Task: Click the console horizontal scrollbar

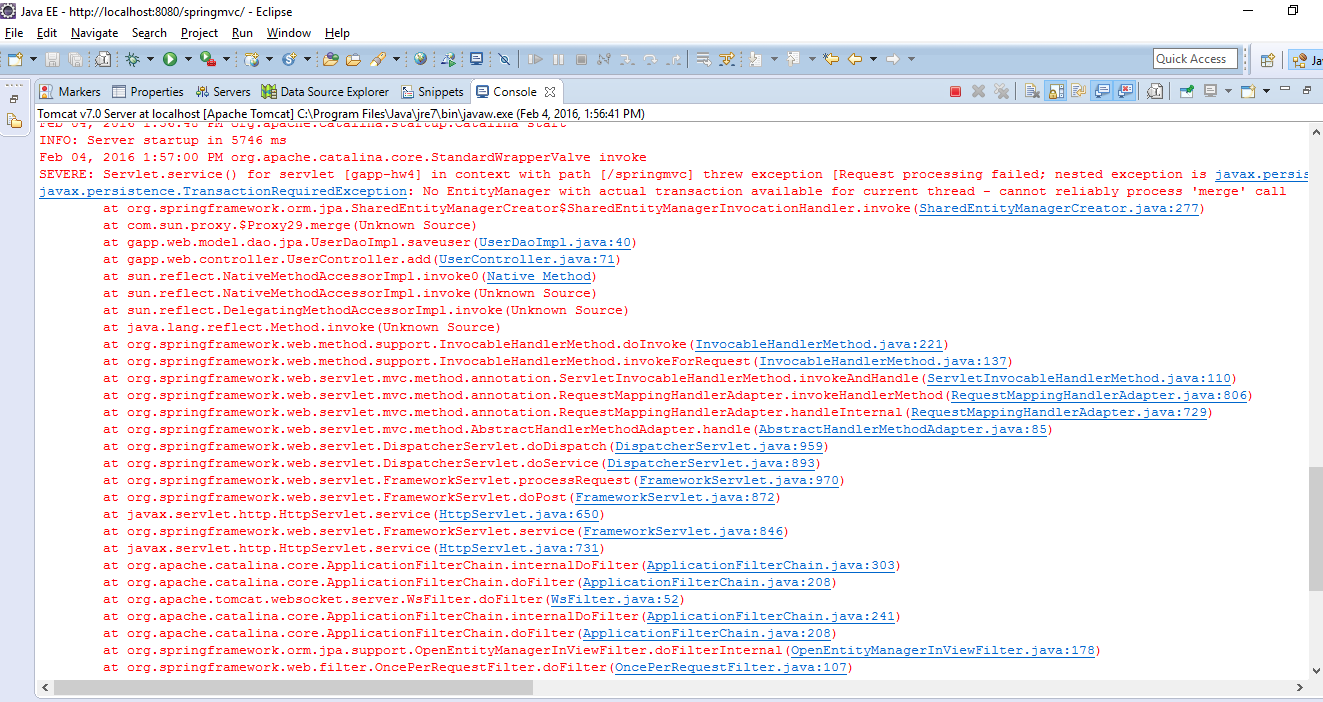Action: pyautogui.click(x=600, y=688)
